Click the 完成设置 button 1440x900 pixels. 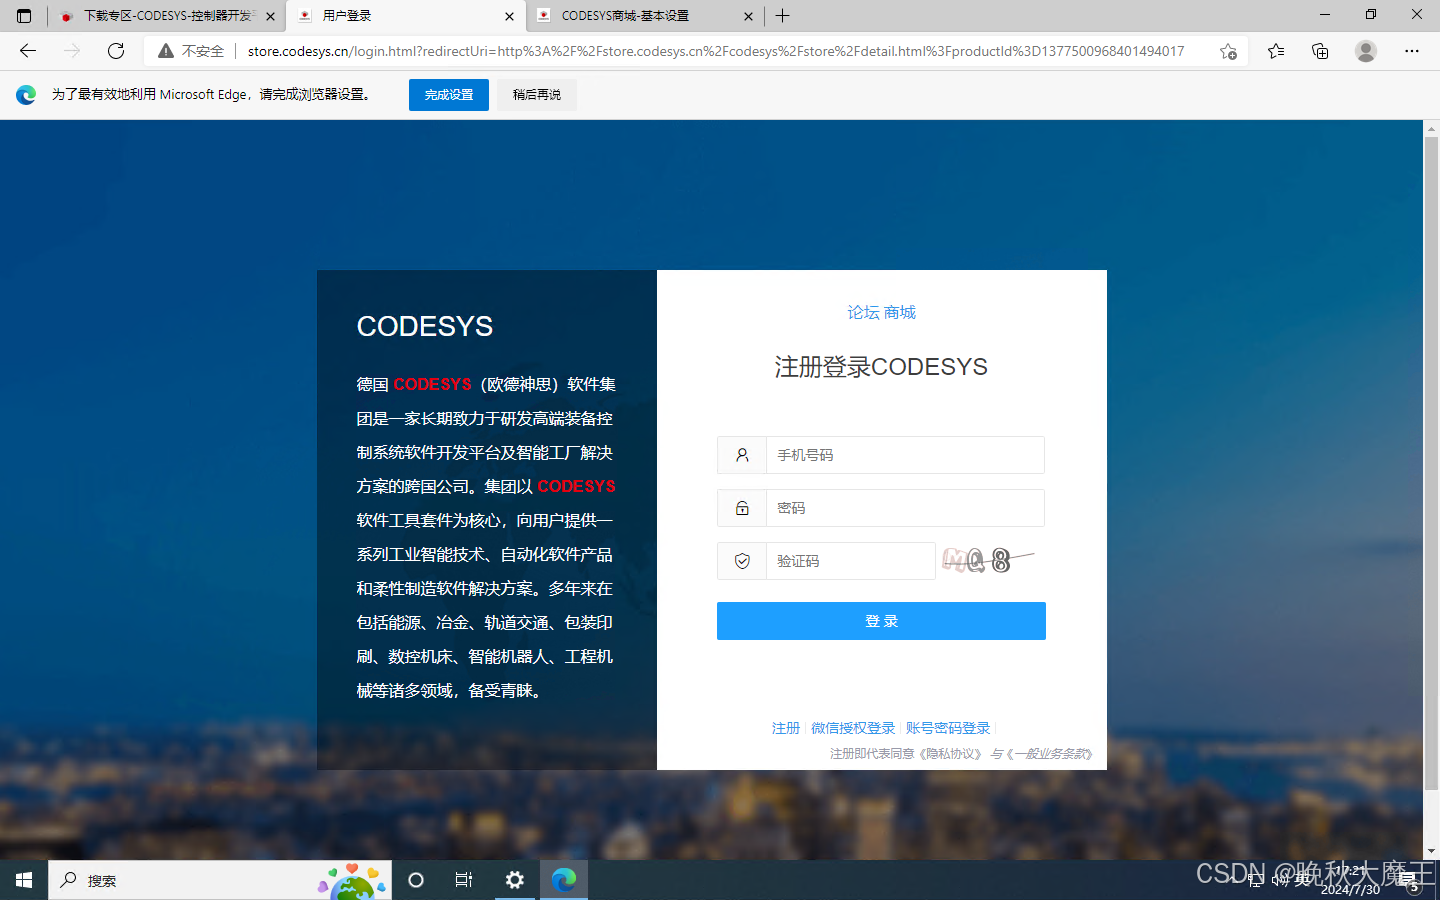(449, 95)
